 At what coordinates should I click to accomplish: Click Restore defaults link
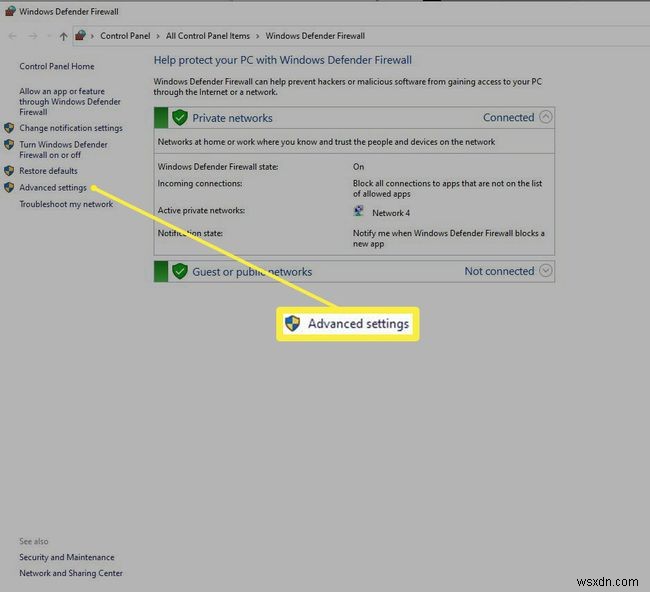pos(49,171)
